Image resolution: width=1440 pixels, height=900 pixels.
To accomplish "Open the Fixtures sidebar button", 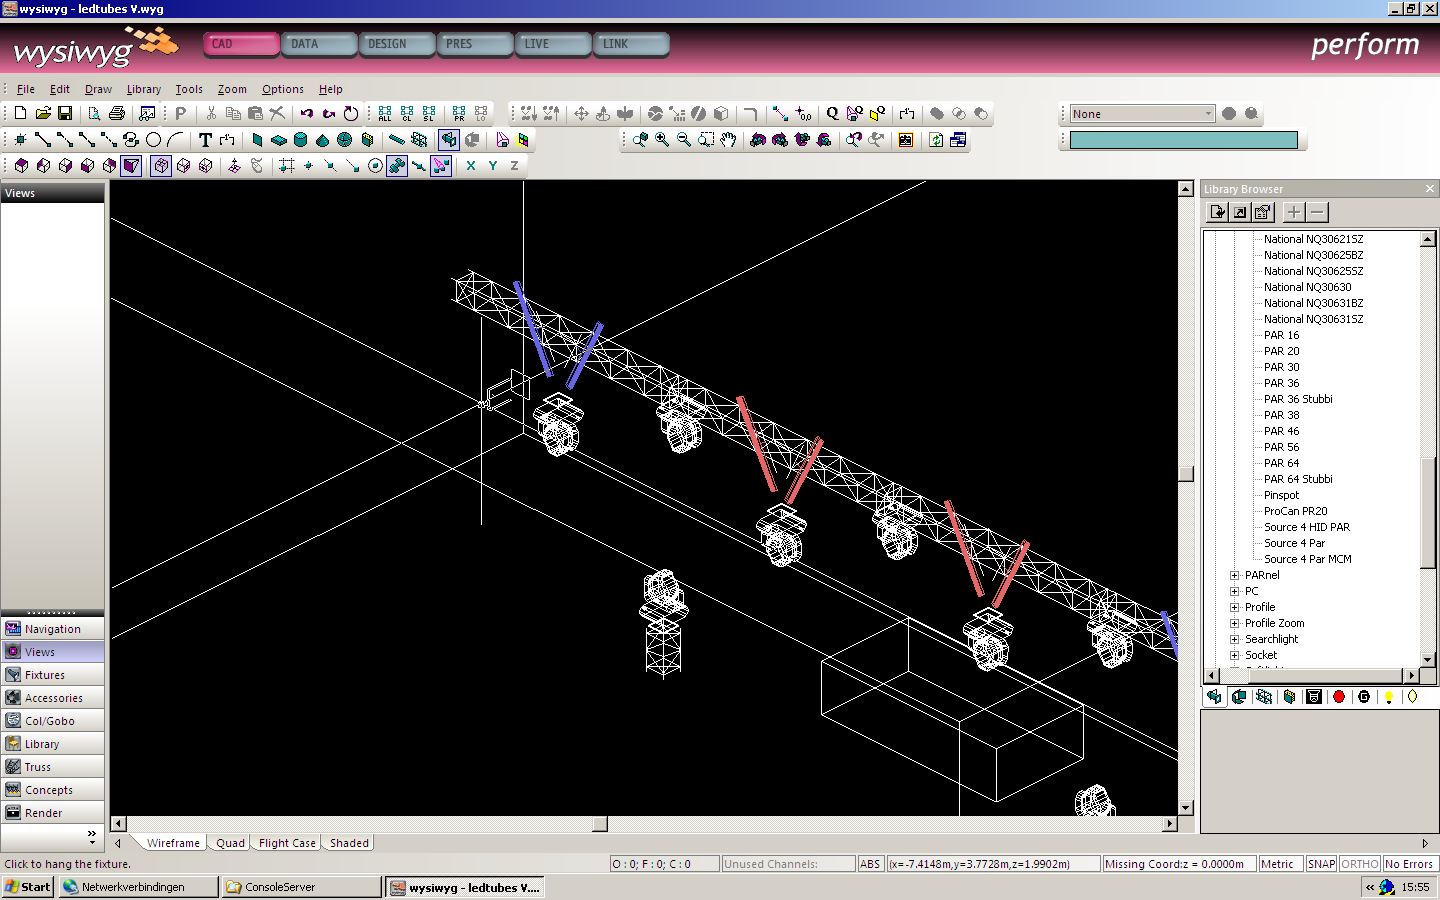I will click(52, 675).
